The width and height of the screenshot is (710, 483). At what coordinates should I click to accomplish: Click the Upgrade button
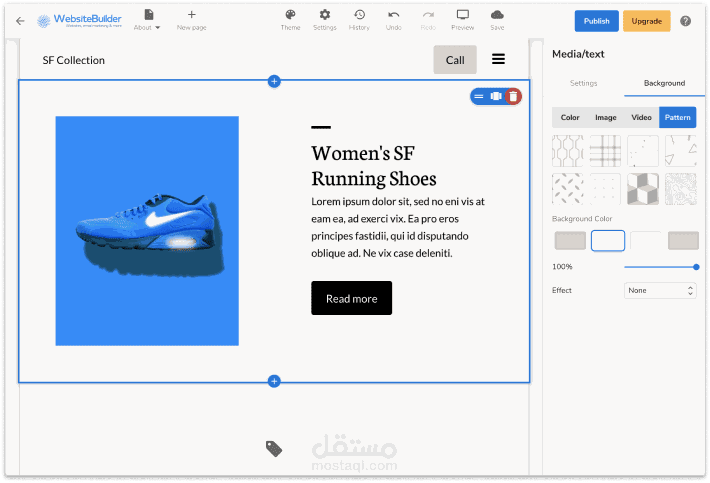pos(647,21)
